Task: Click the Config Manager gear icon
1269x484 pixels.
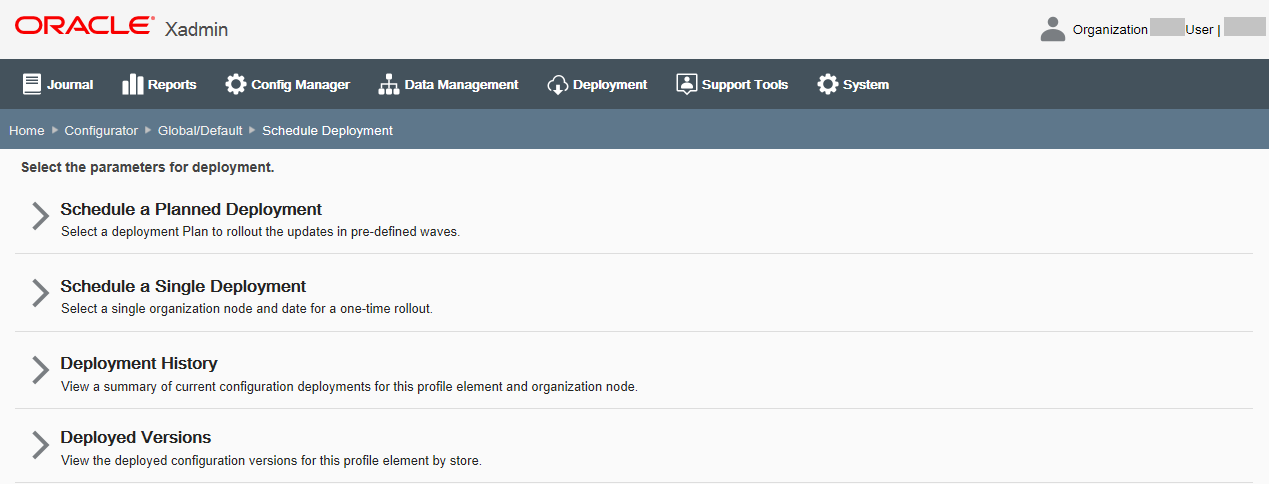Action: click(236, 84)
